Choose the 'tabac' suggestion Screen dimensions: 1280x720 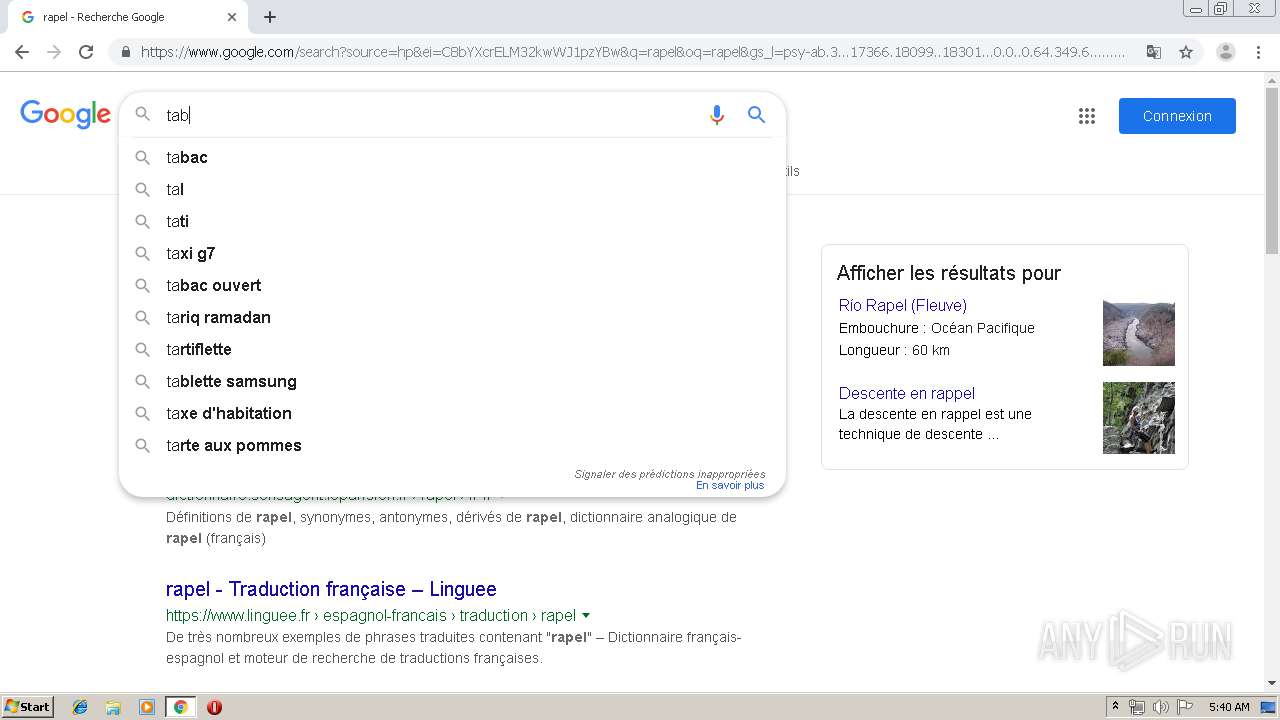coord(452,157)
